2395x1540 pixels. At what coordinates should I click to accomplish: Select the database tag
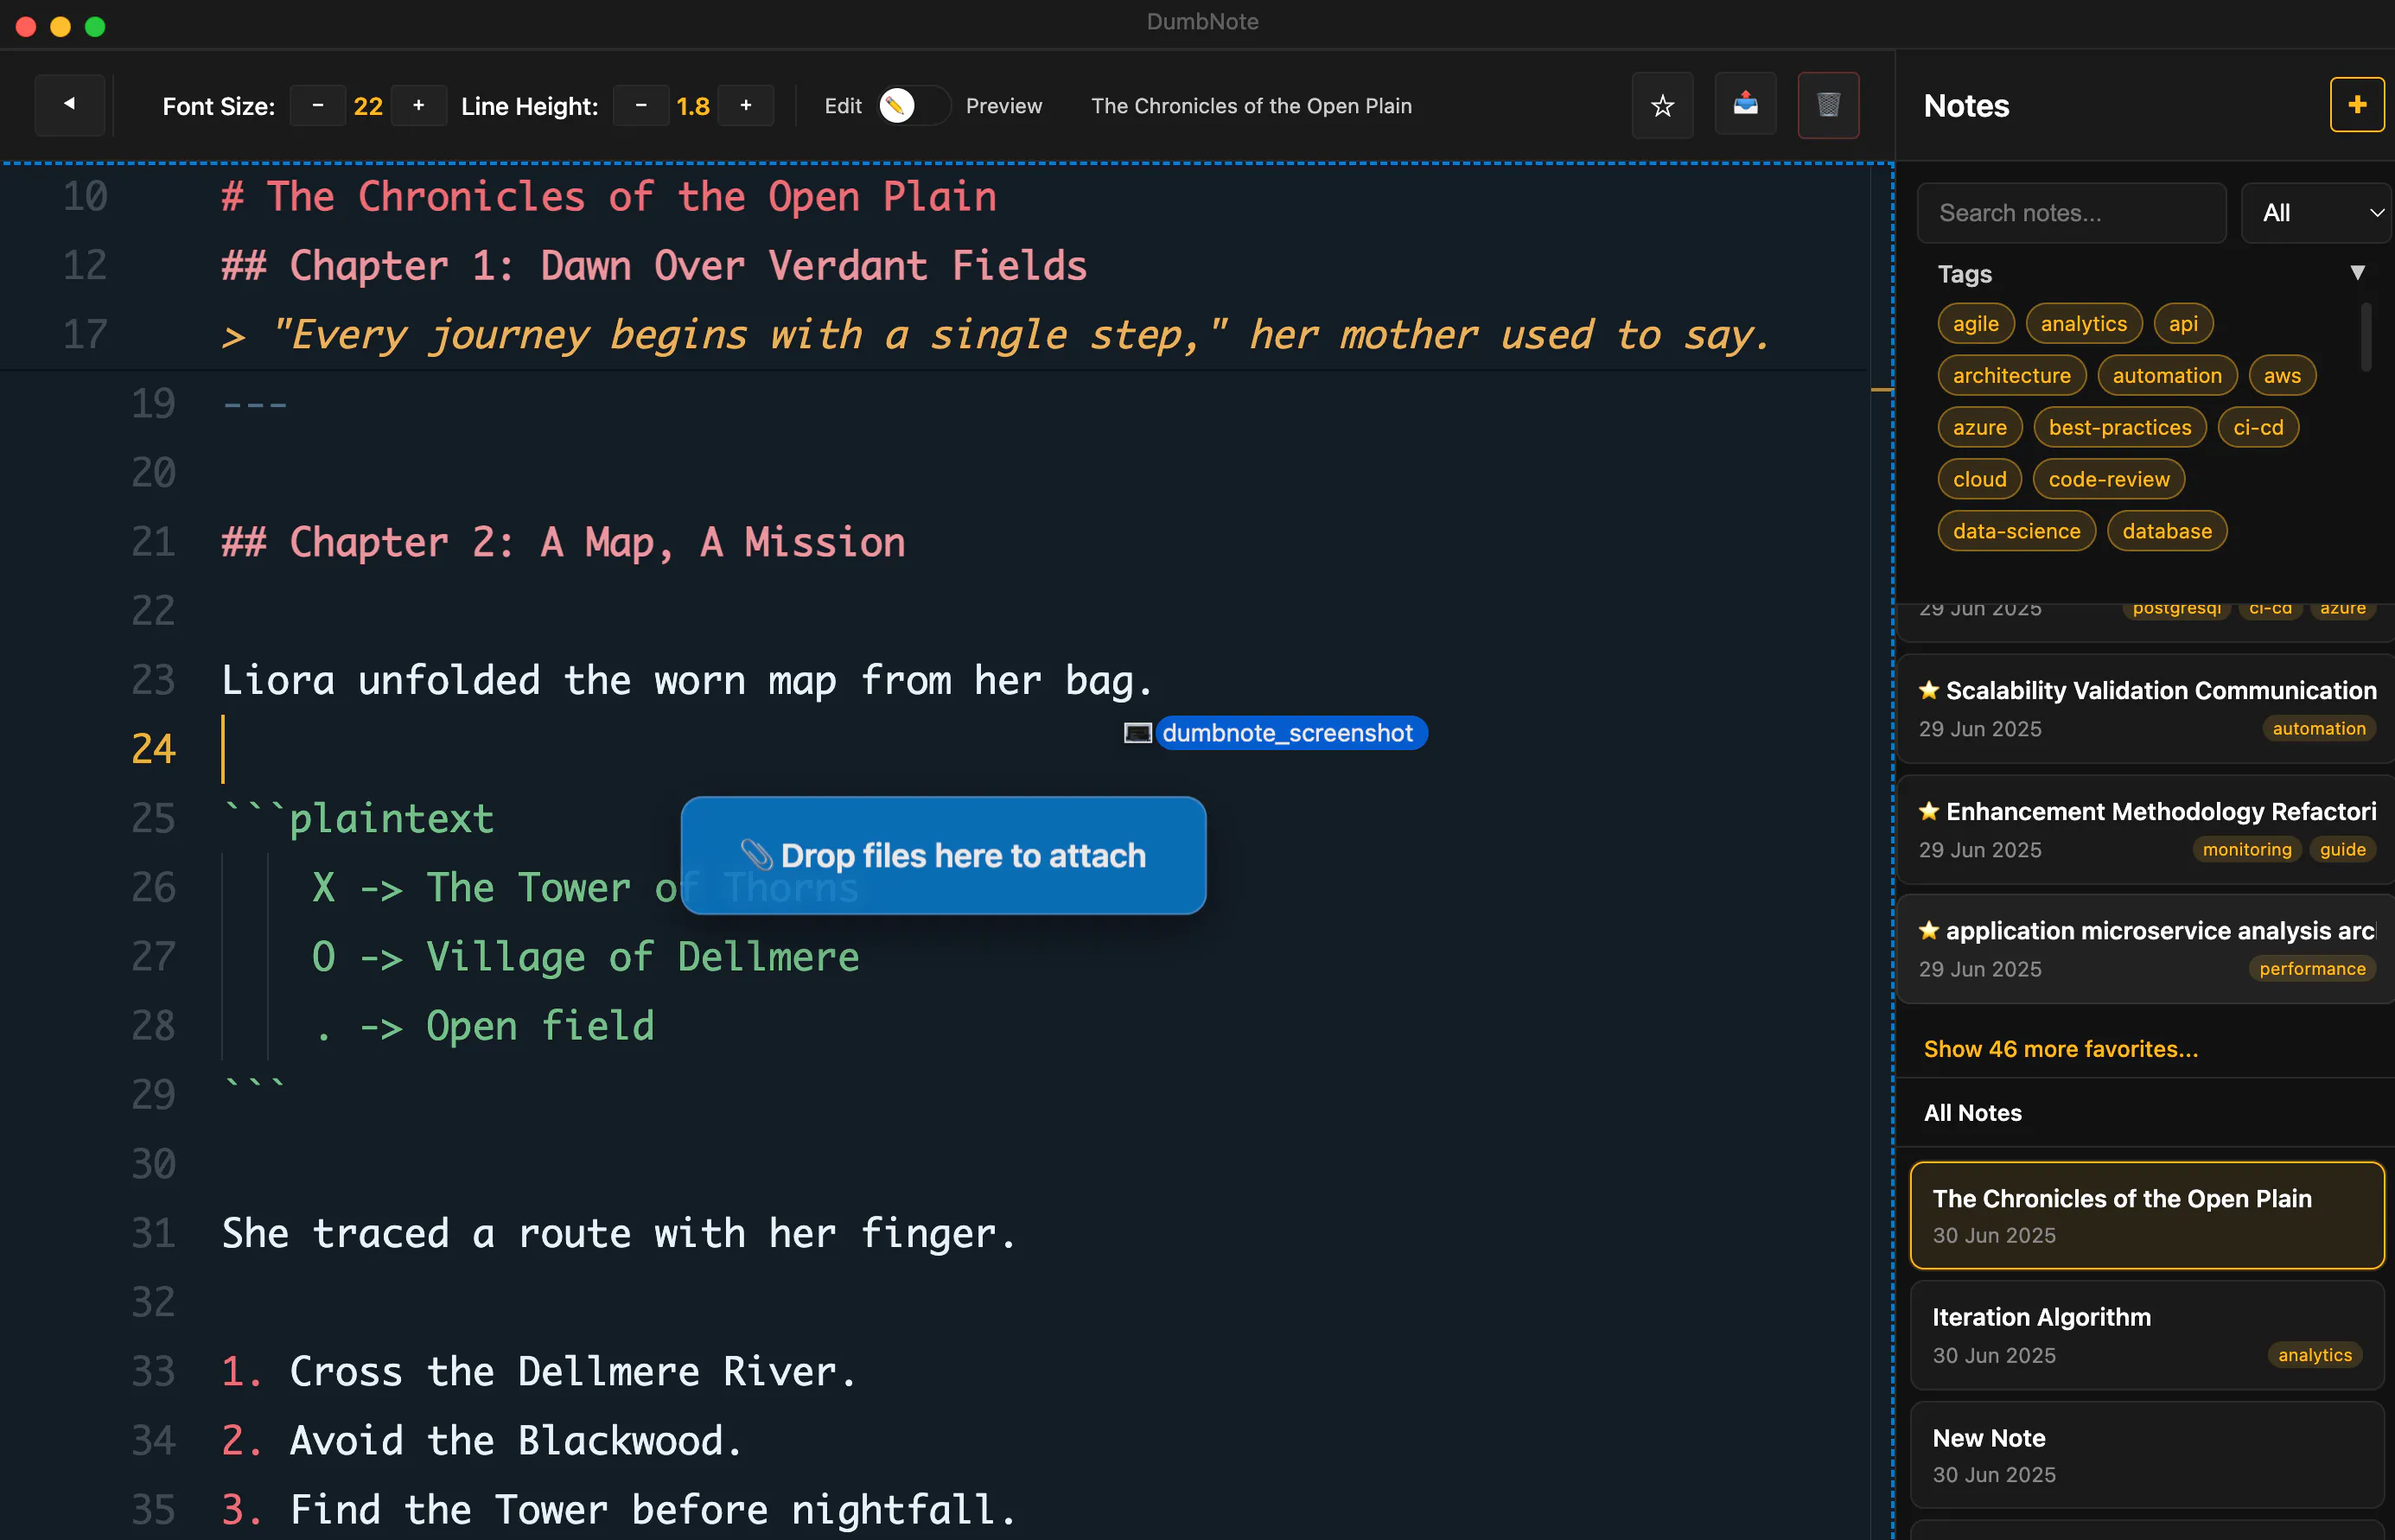click(2167, 532)
